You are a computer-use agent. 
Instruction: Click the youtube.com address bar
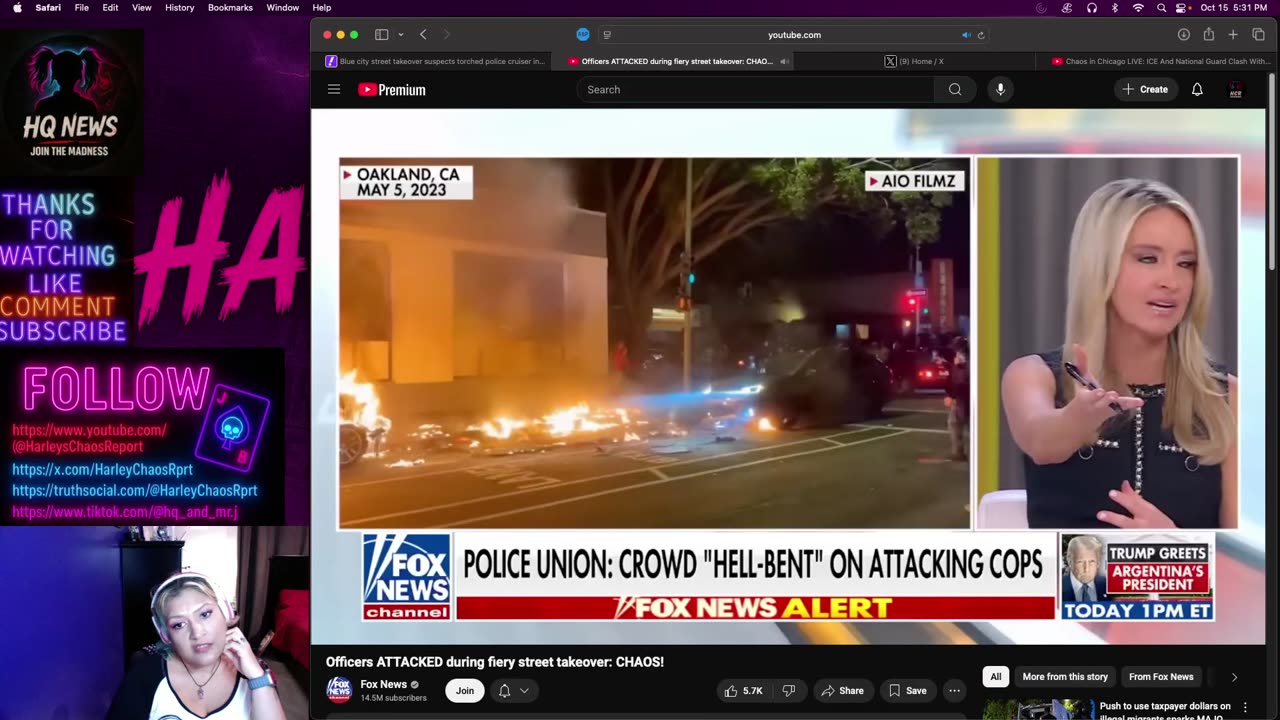tap(794, 34)
